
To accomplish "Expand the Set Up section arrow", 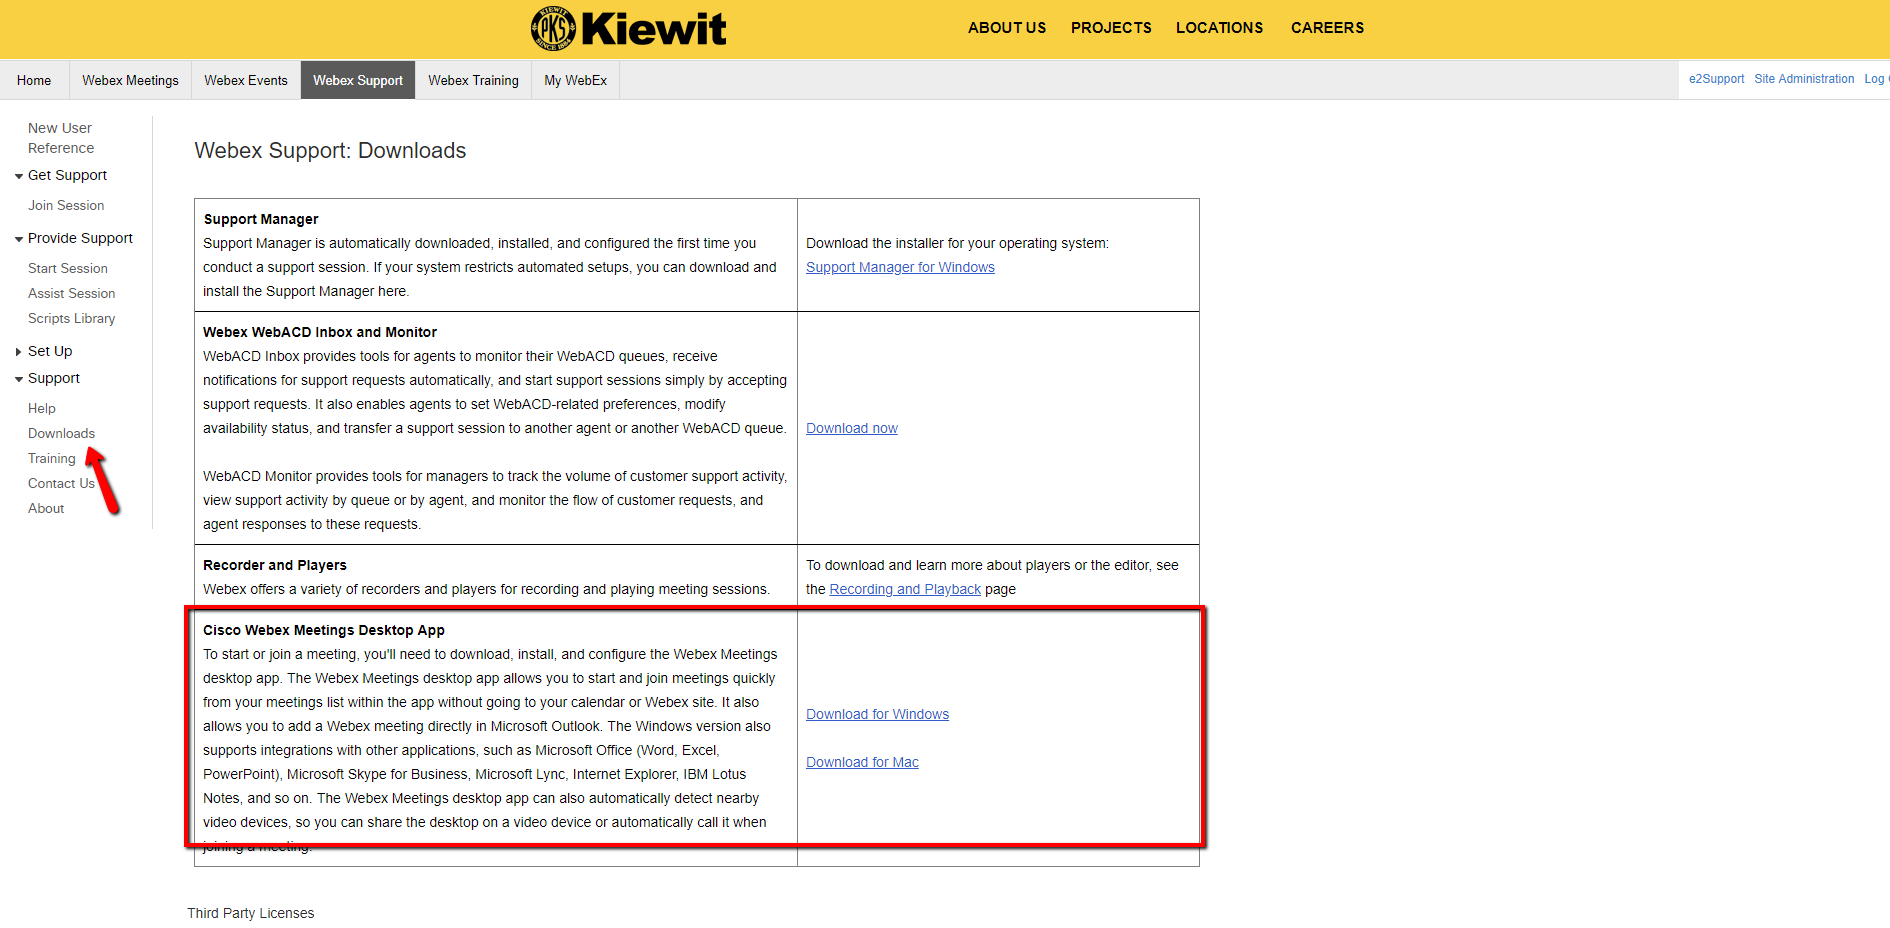I will point(19,352).
